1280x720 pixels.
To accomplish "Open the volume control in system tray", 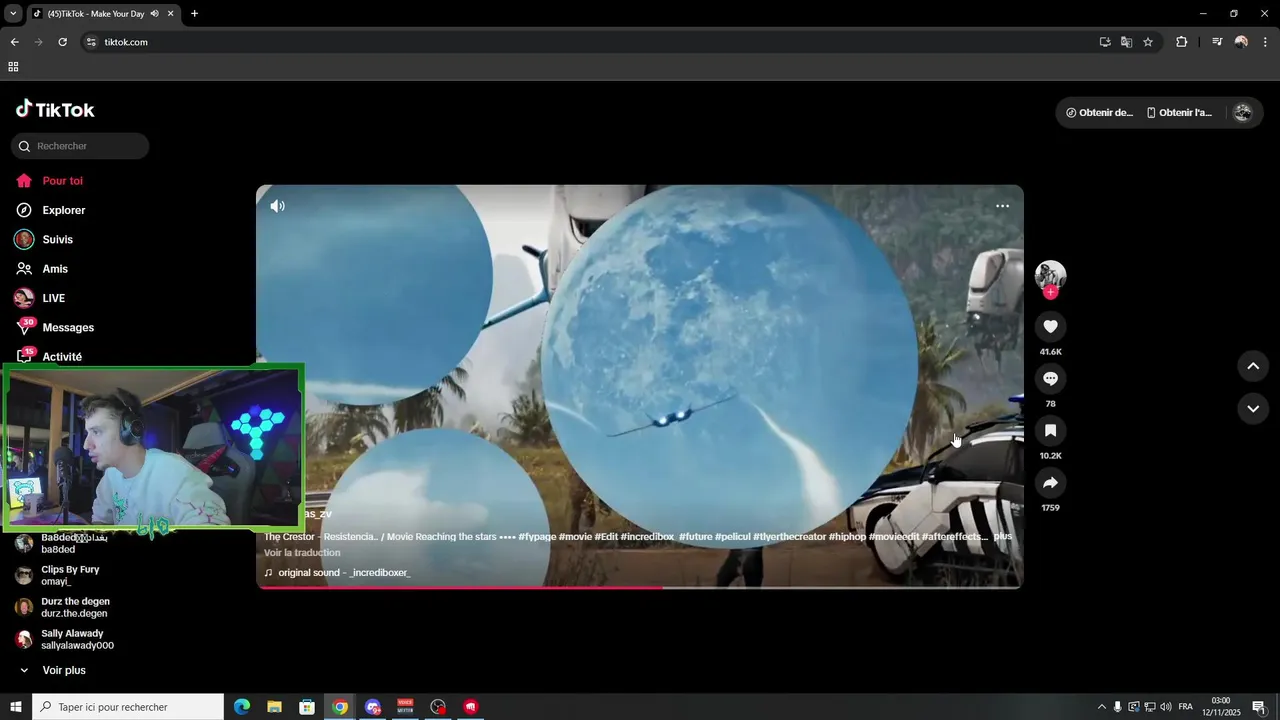I will click(x=1166, y=707).
